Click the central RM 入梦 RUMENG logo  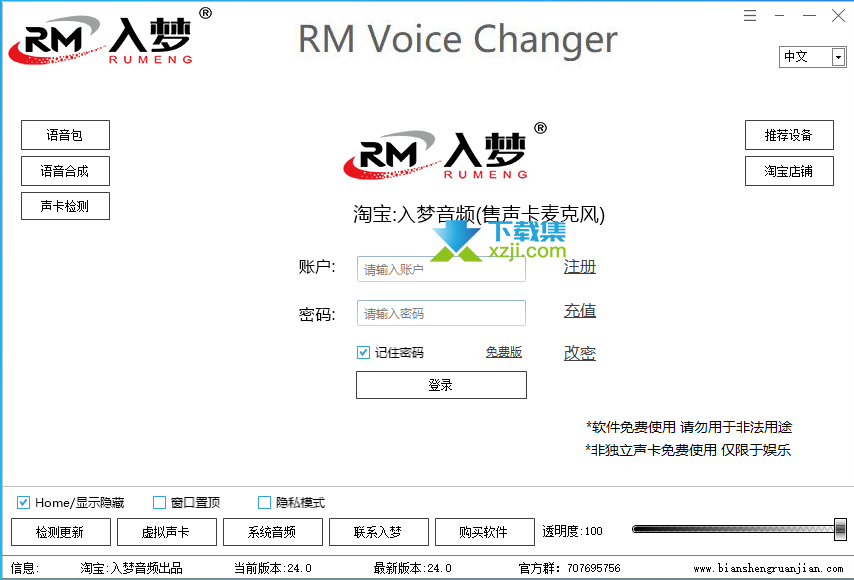(x=445, y=151)
